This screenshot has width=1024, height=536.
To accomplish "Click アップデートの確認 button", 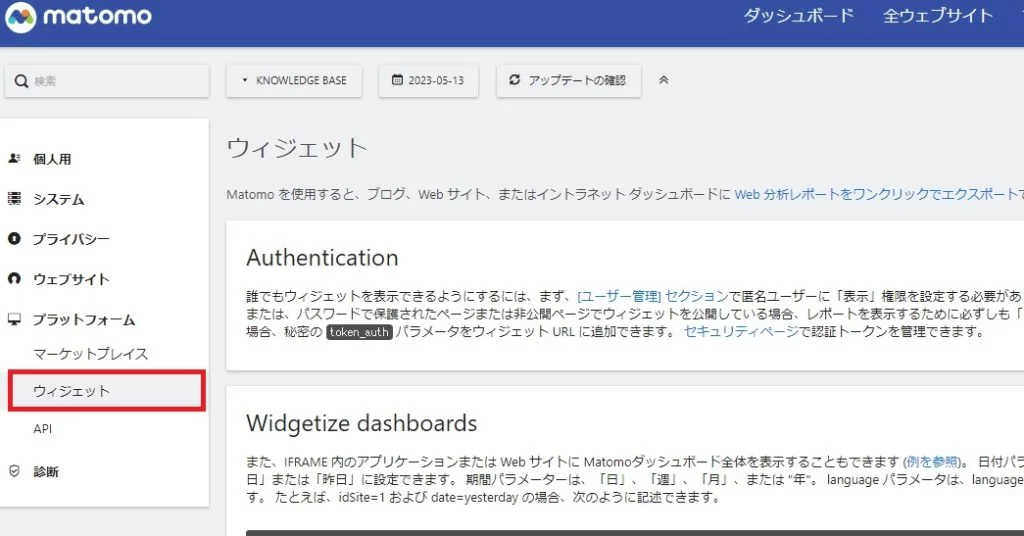I will (x=568, y=80).
